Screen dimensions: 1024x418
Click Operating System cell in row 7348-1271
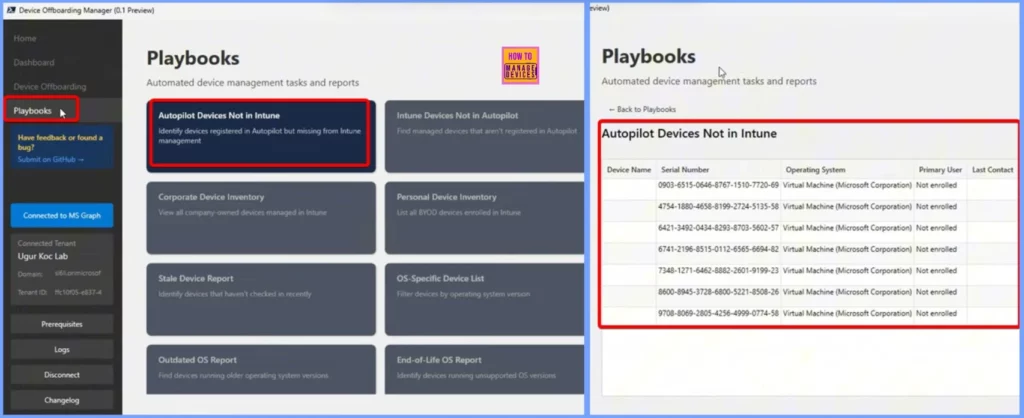847,271
